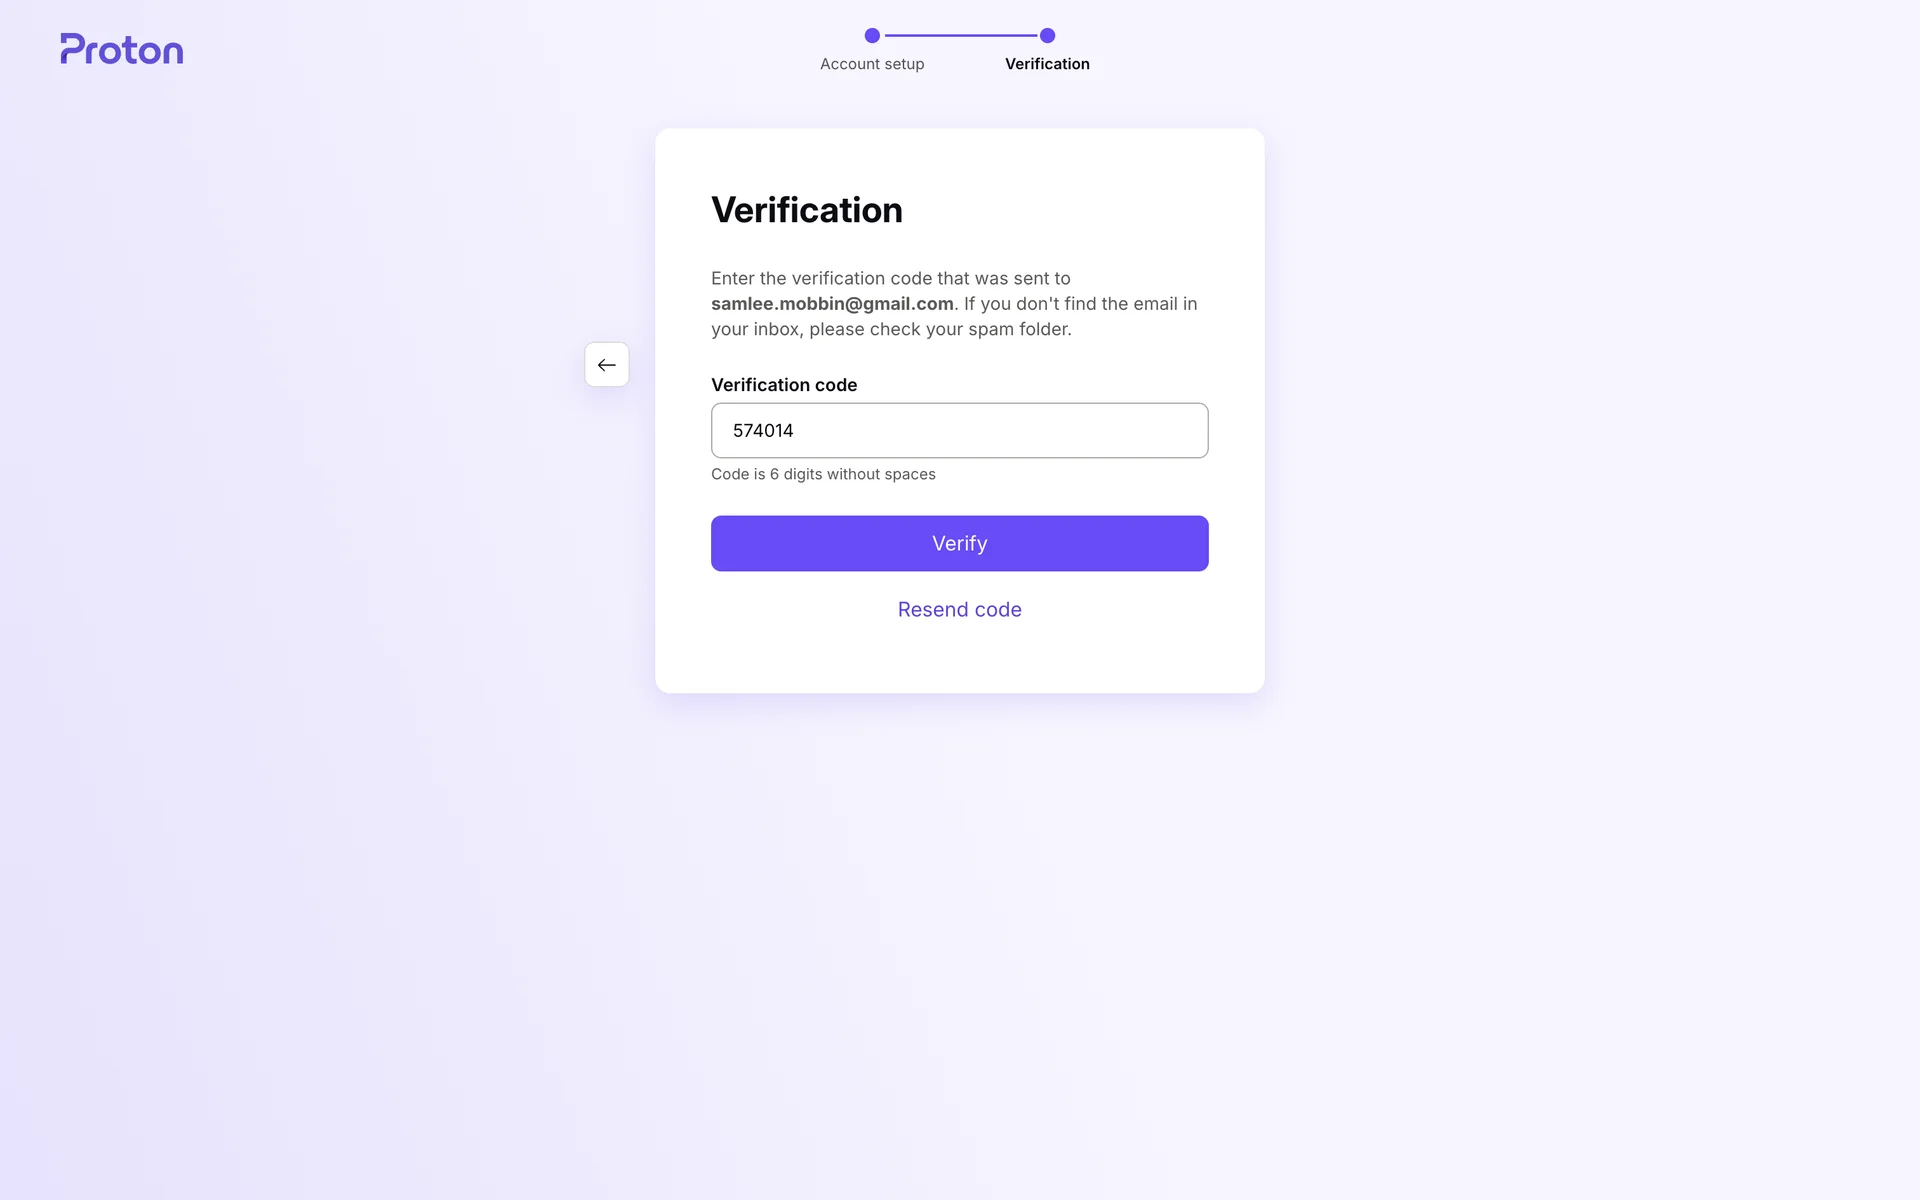Click the 'Code is 6 digits' hint text
The image size is (1920, 1200).
(x=823, y=474)
